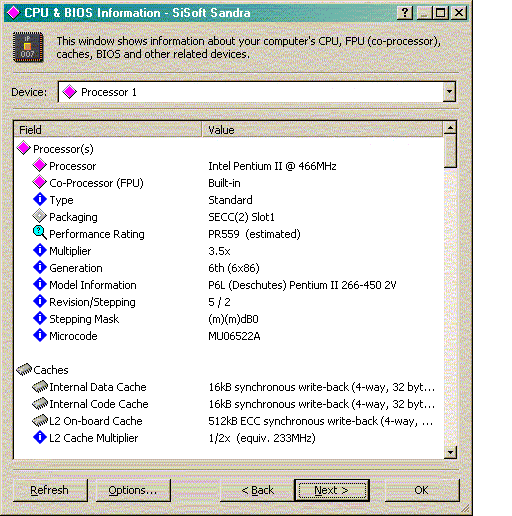Click the Revision/Stepping info icon
This screenshot has width=512, height=516.
pyautogui.click(x=40, y=301)
